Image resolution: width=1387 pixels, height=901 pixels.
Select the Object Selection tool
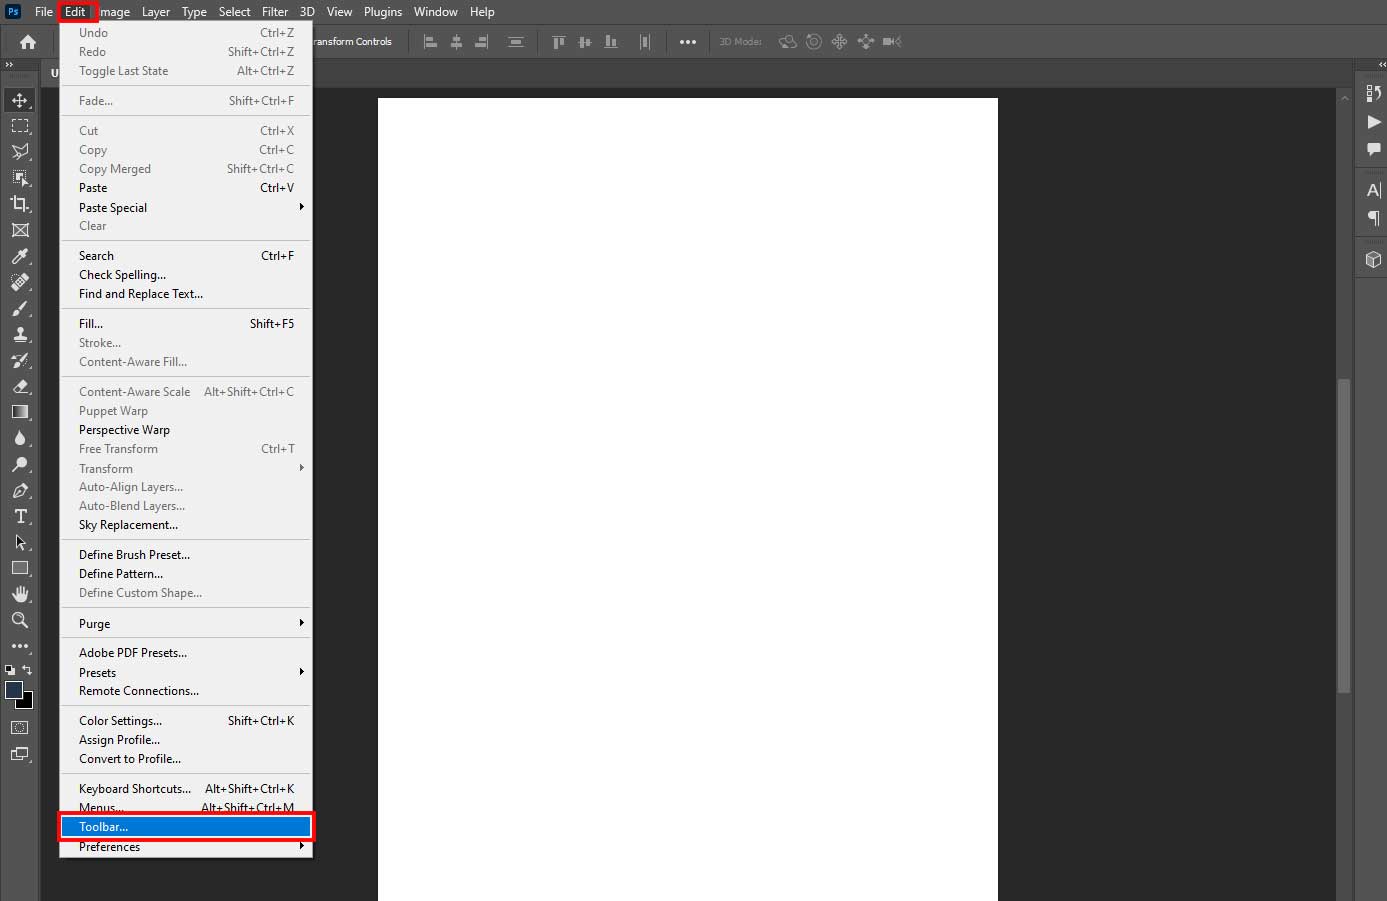coord(19,178)
